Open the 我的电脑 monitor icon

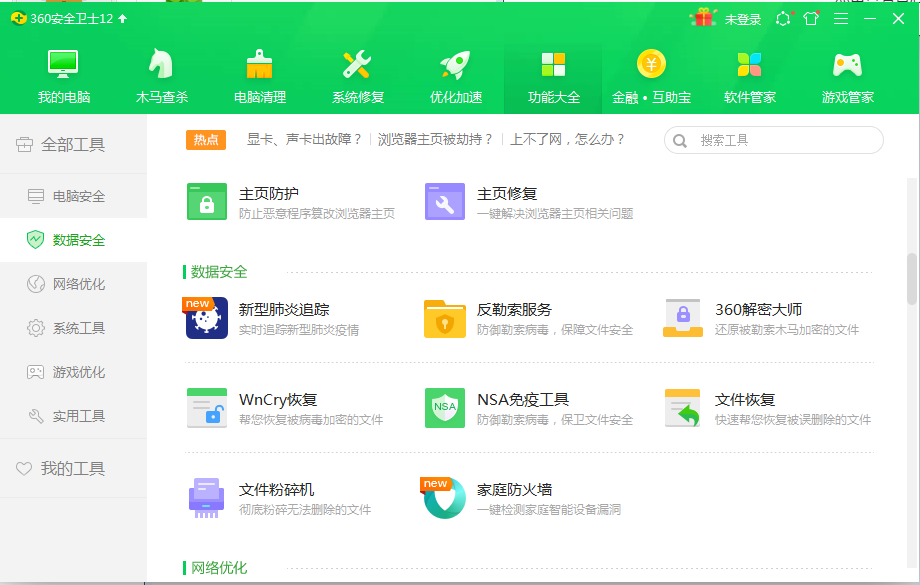63,64
